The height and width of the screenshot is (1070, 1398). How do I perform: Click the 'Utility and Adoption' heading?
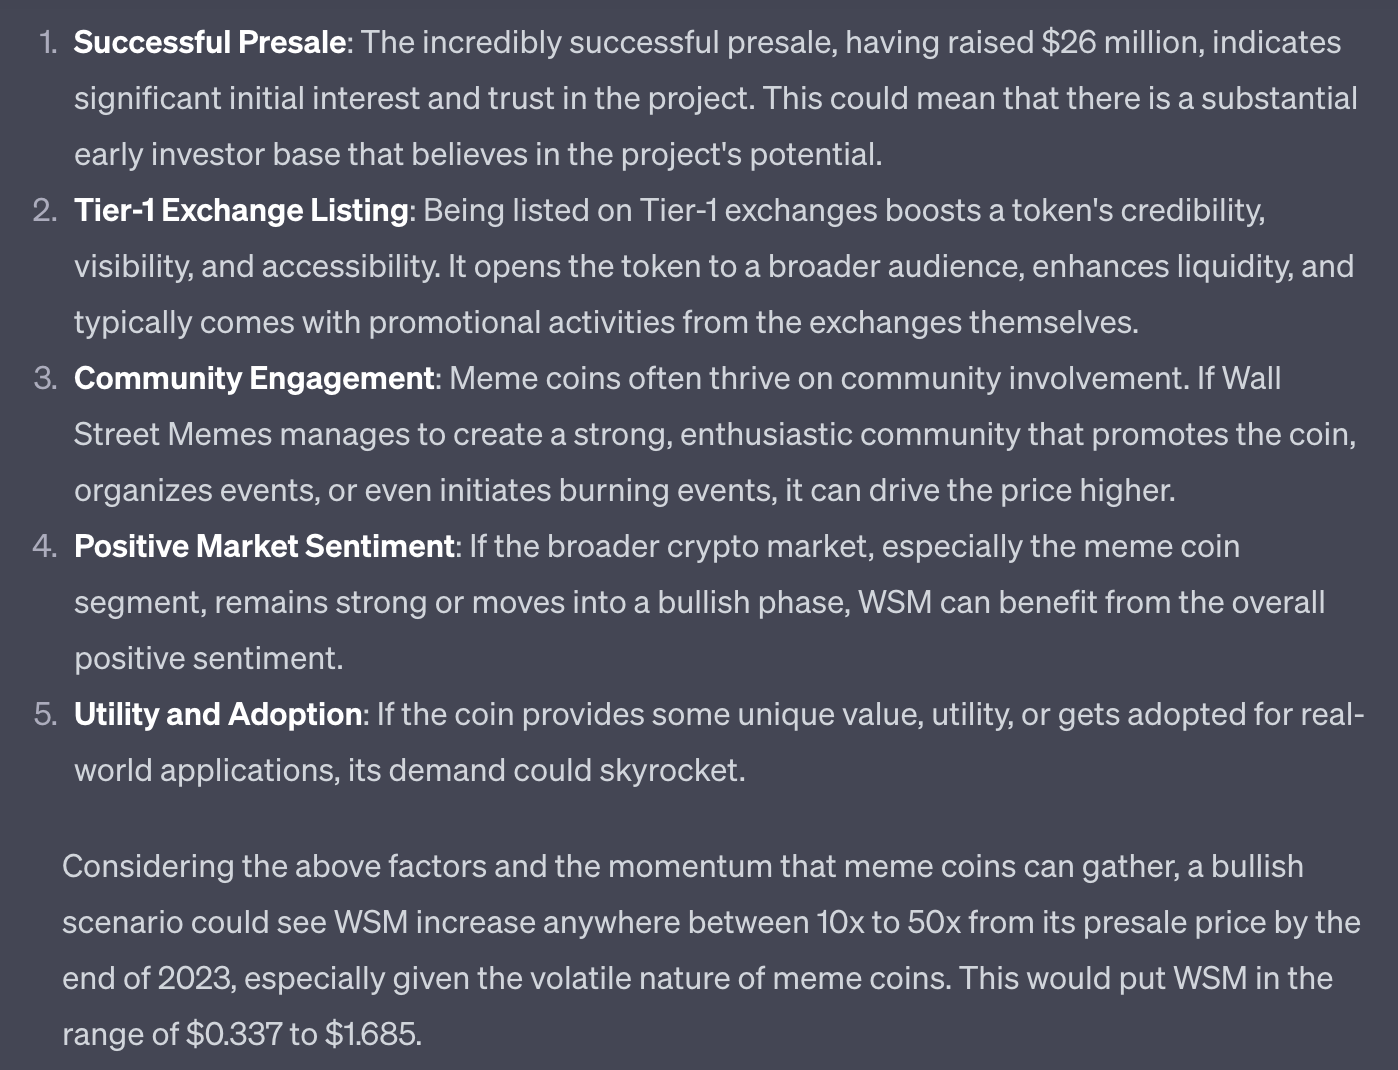click(x=218, y=714)
